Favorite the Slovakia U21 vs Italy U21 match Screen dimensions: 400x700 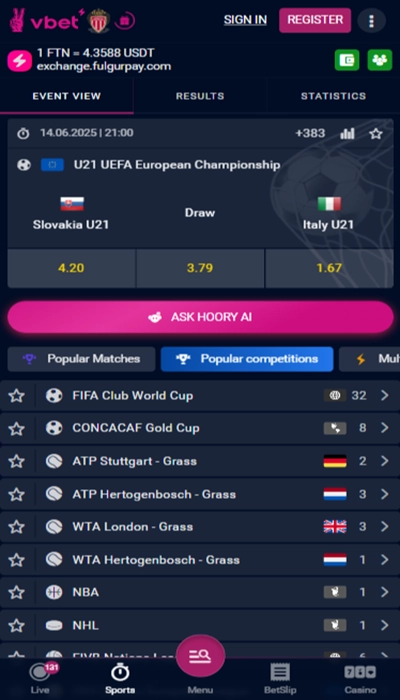(x=376, y=133)
